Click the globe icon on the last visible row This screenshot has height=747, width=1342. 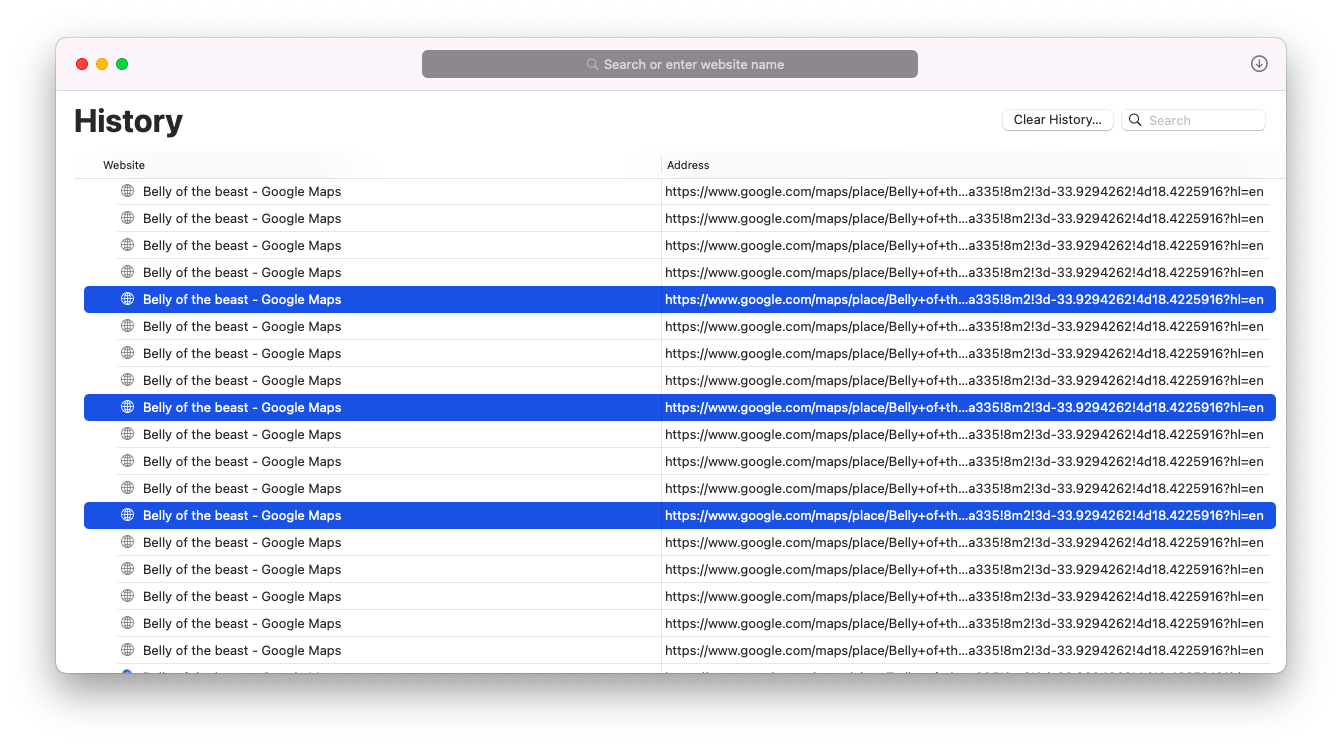pyautogui.click(x=127, y=650)
